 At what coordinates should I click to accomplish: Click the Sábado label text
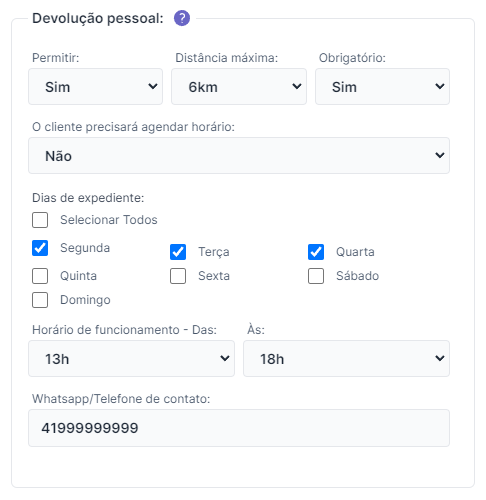tap(357, 276)
